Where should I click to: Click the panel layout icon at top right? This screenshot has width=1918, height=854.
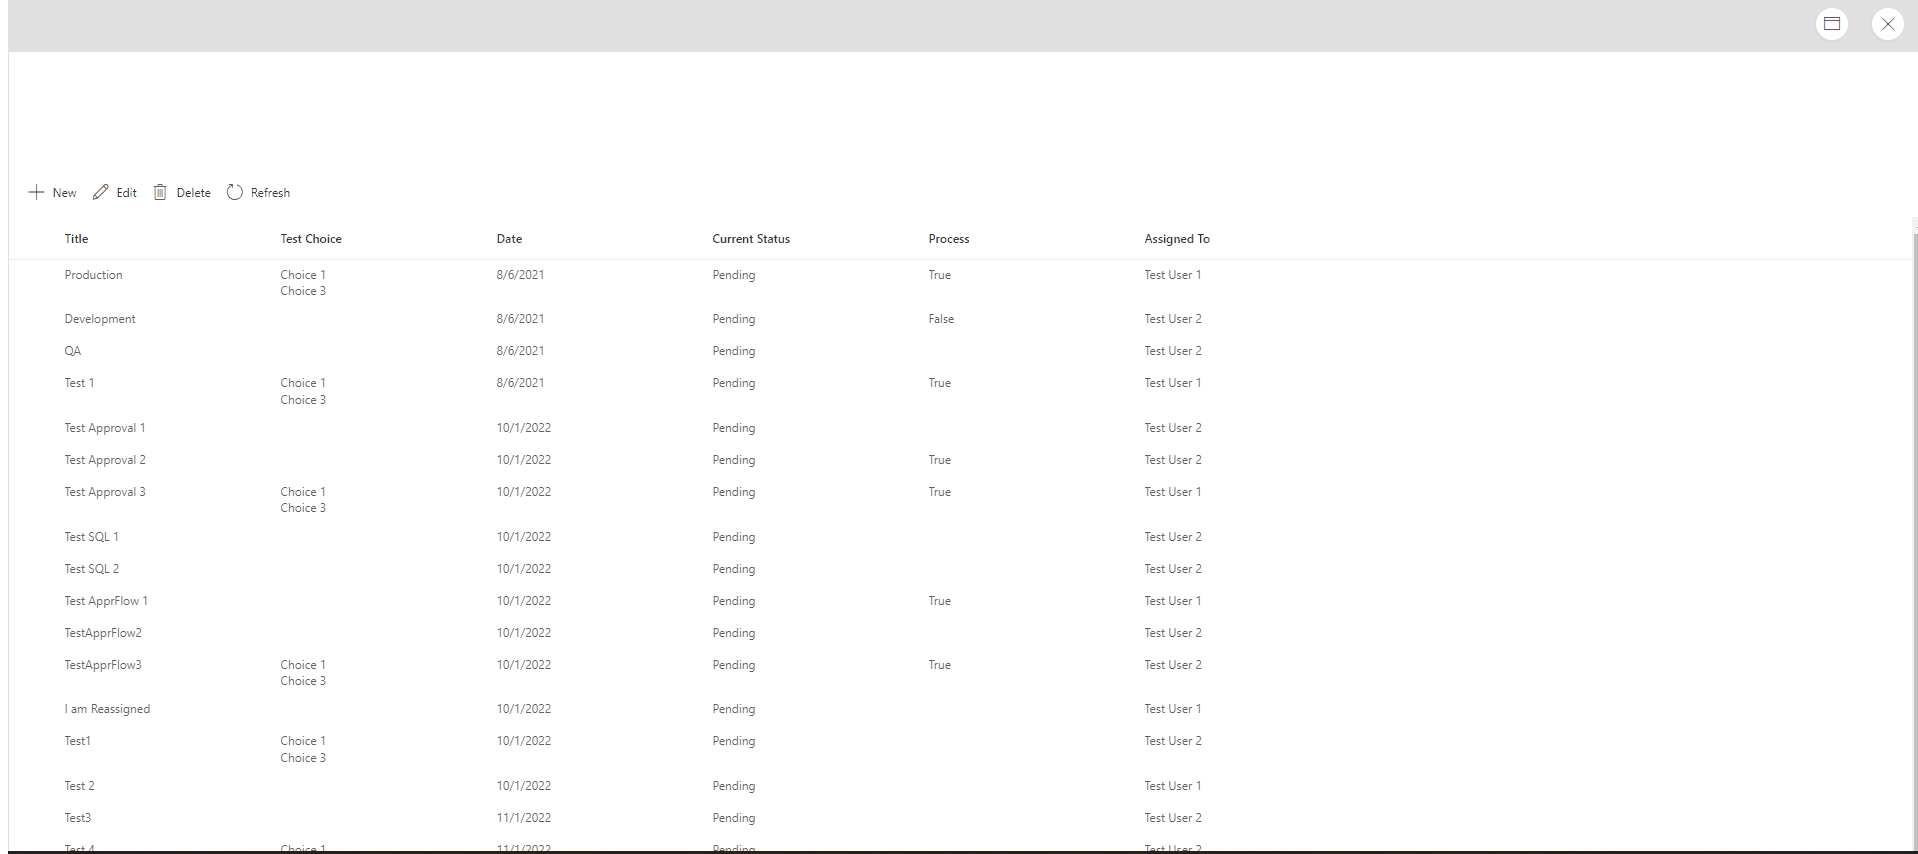(1832, 24)
